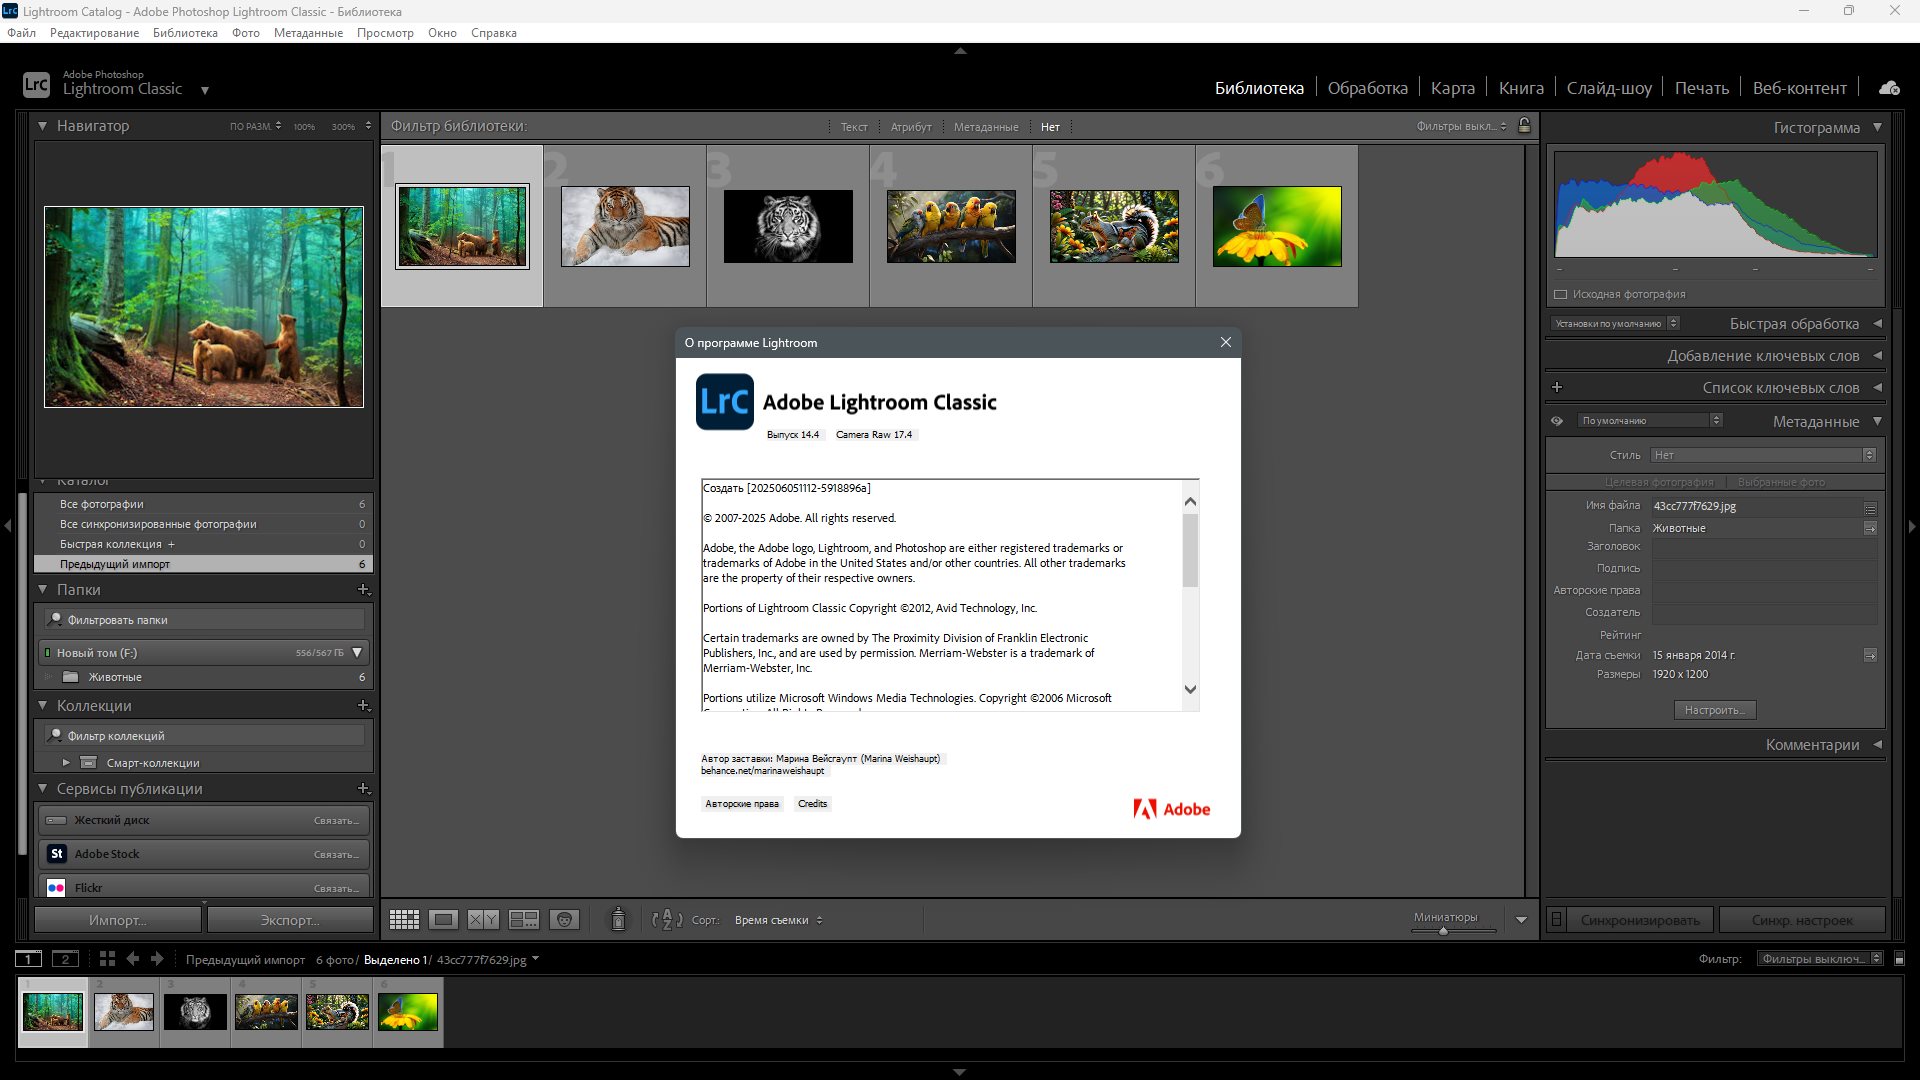Select white tiger thumbnail in grid
The height and width of the screenshot is (1080, 1920).
pos(788,226)
